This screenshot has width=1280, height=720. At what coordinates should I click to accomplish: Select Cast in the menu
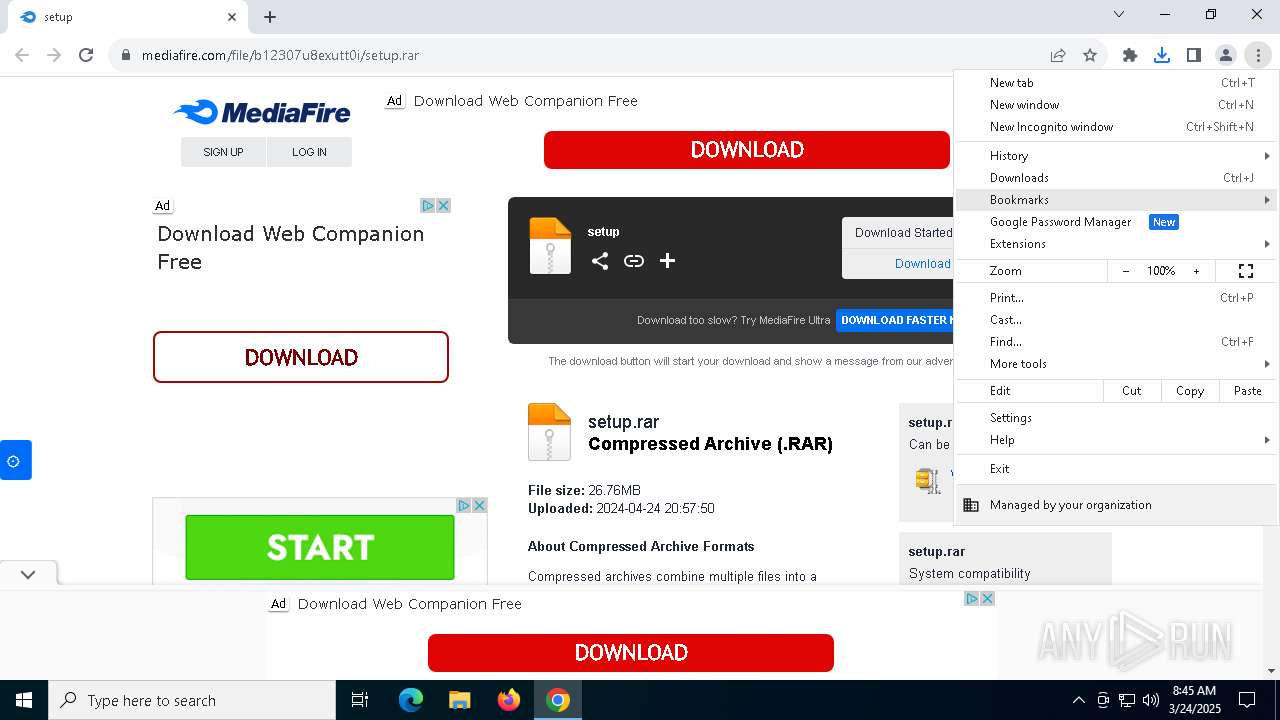click(1117, 320)
